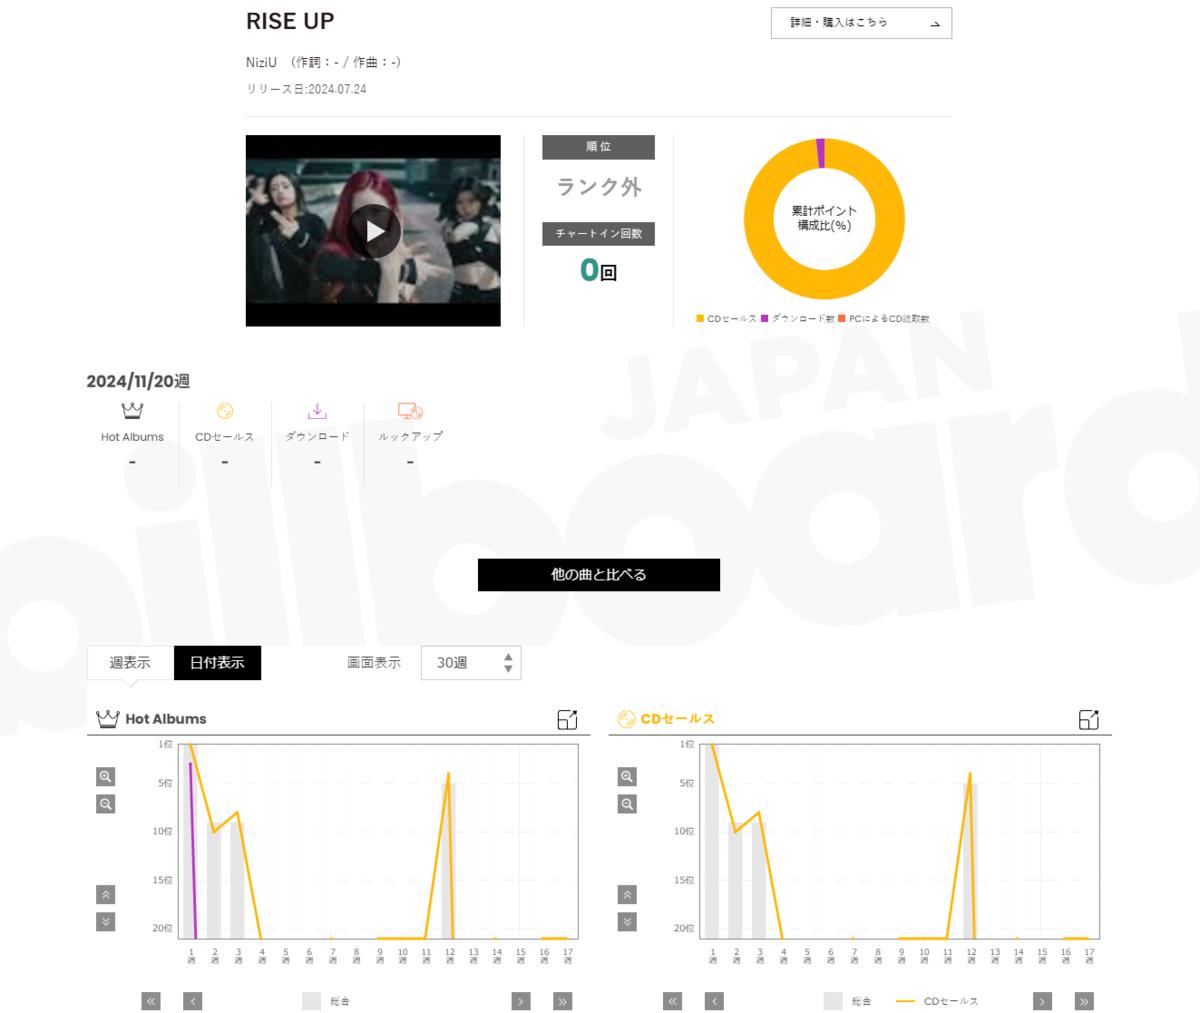Click the RISE UP title text
Screen dimensions: 1200x1013
(290, 21)
